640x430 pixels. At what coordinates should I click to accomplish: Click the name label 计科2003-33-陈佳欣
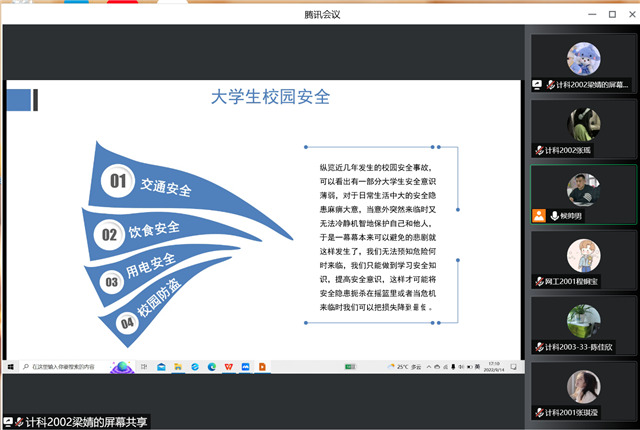[x=579, y=347]
